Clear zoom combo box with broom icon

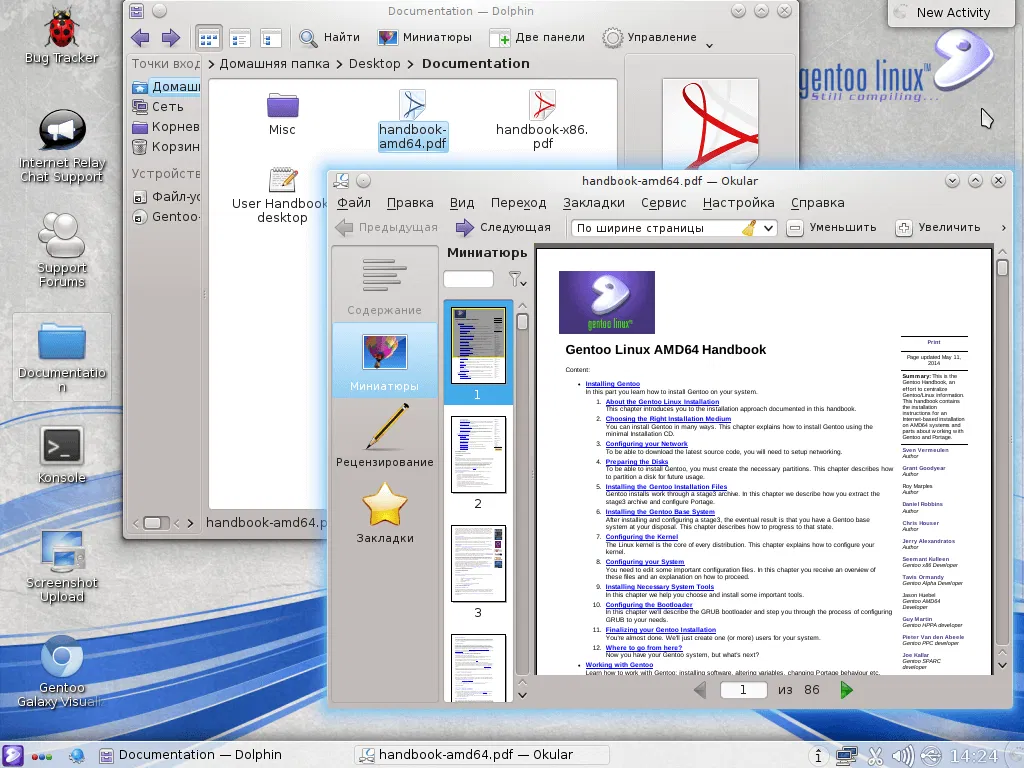(749, 228)
